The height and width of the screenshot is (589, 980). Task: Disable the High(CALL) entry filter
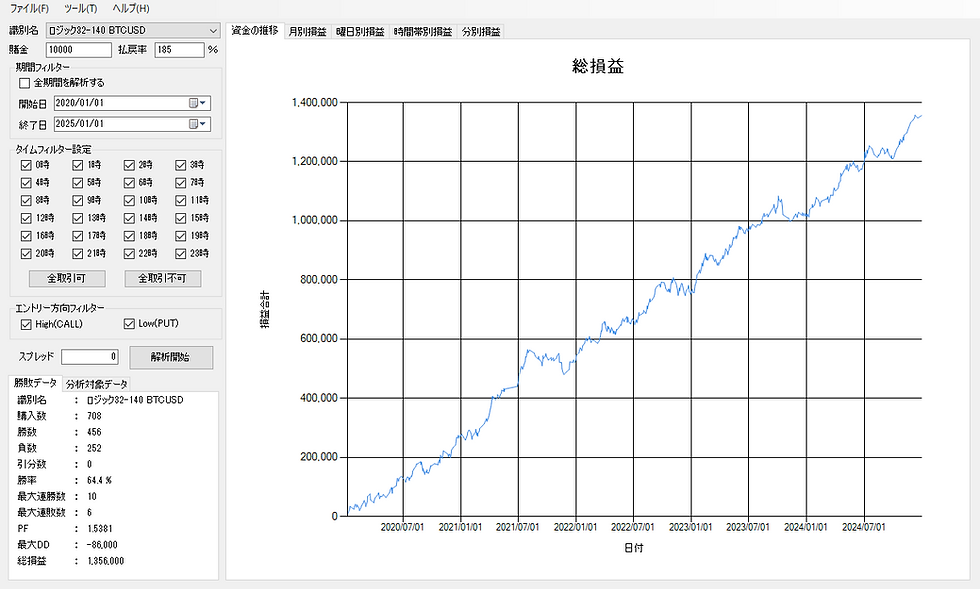(27, 321)
